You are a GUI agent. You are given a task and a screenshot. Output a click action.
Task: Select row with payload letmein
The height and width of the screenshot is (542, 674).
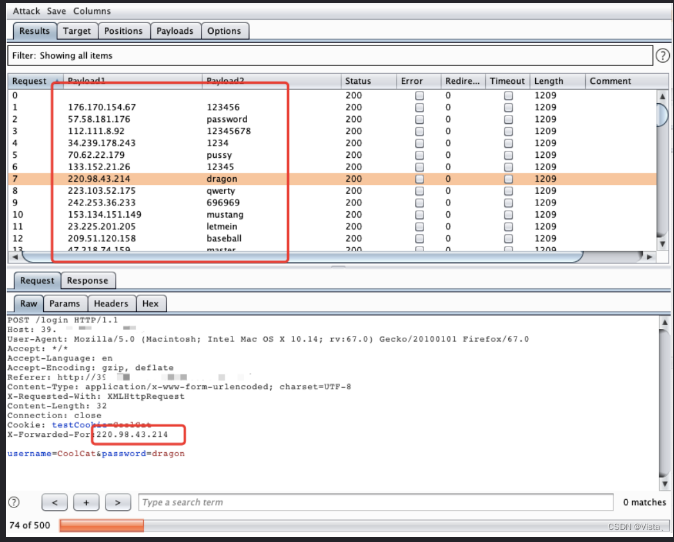tap(332, 227)
